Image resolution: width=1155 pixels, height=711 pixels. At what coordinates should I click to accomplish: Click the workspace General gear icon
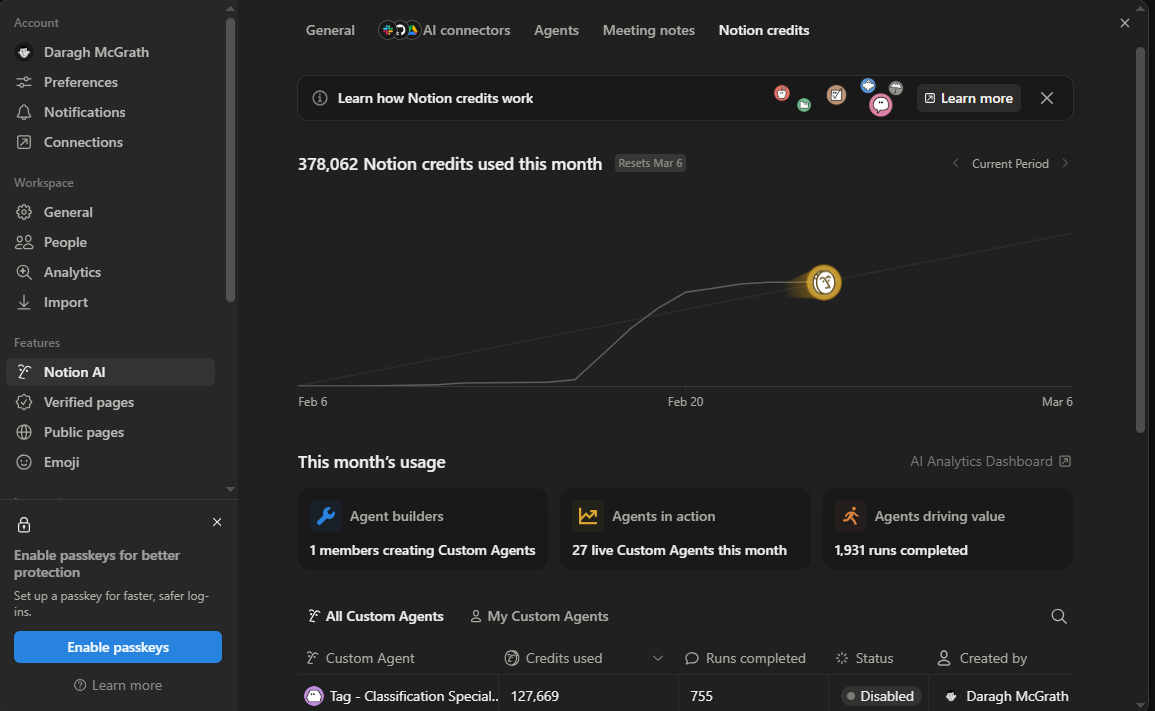tap(24, 212)
